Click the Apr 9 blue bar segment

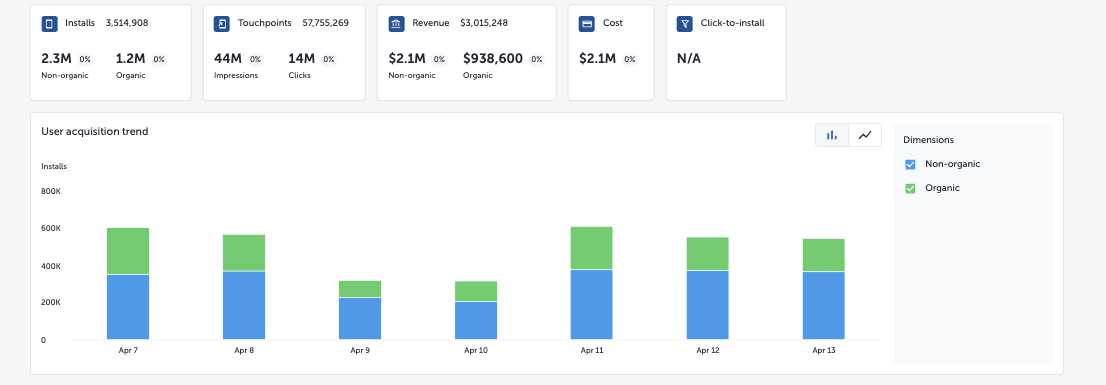pos(360,319)
